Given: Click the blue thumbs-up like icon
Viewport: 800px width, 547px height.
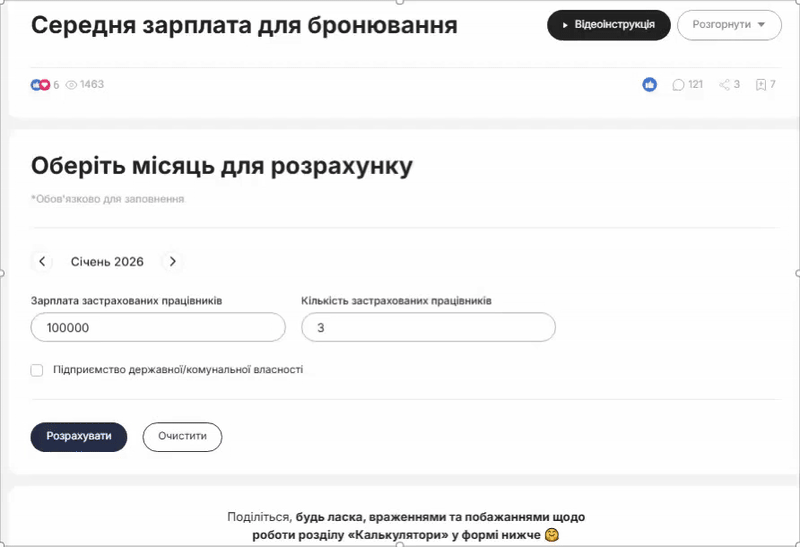Looking at the screenshot, I should pos(650,85).
